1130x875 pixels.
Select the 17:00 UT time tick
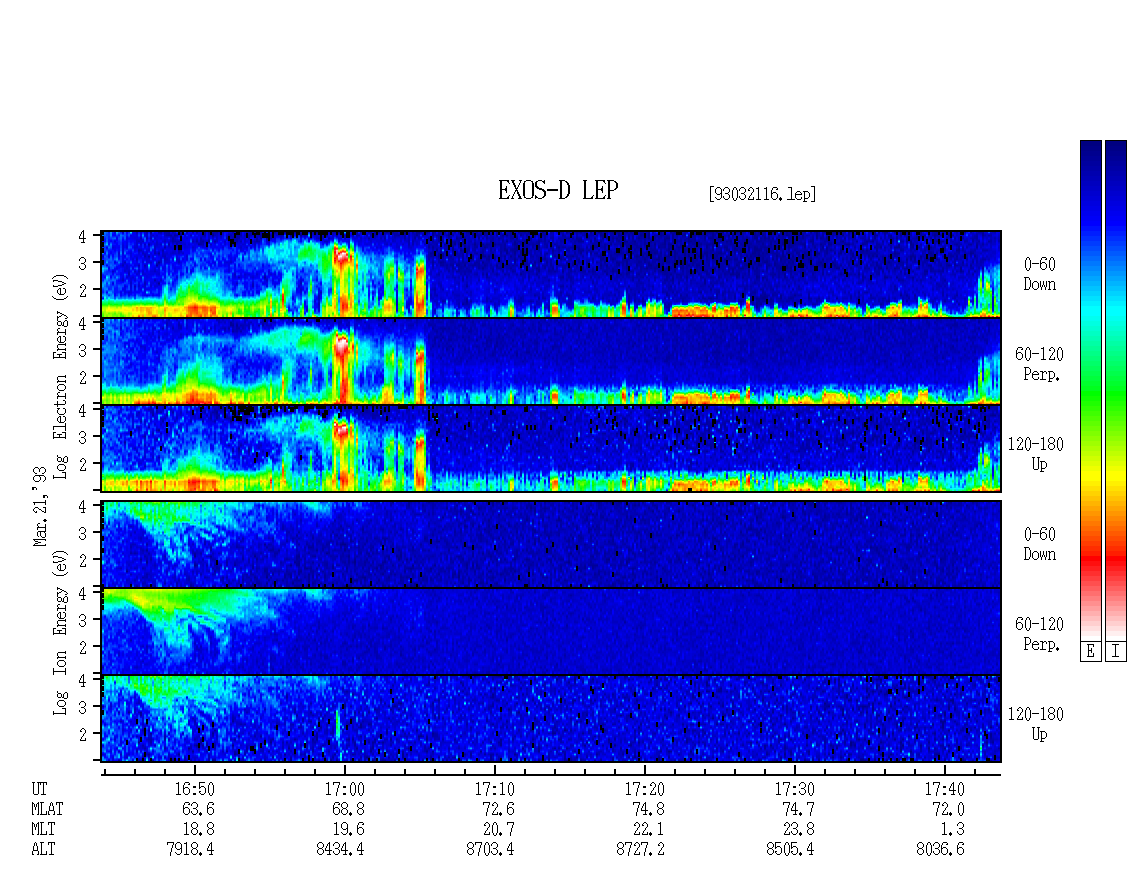pos(344,789)
